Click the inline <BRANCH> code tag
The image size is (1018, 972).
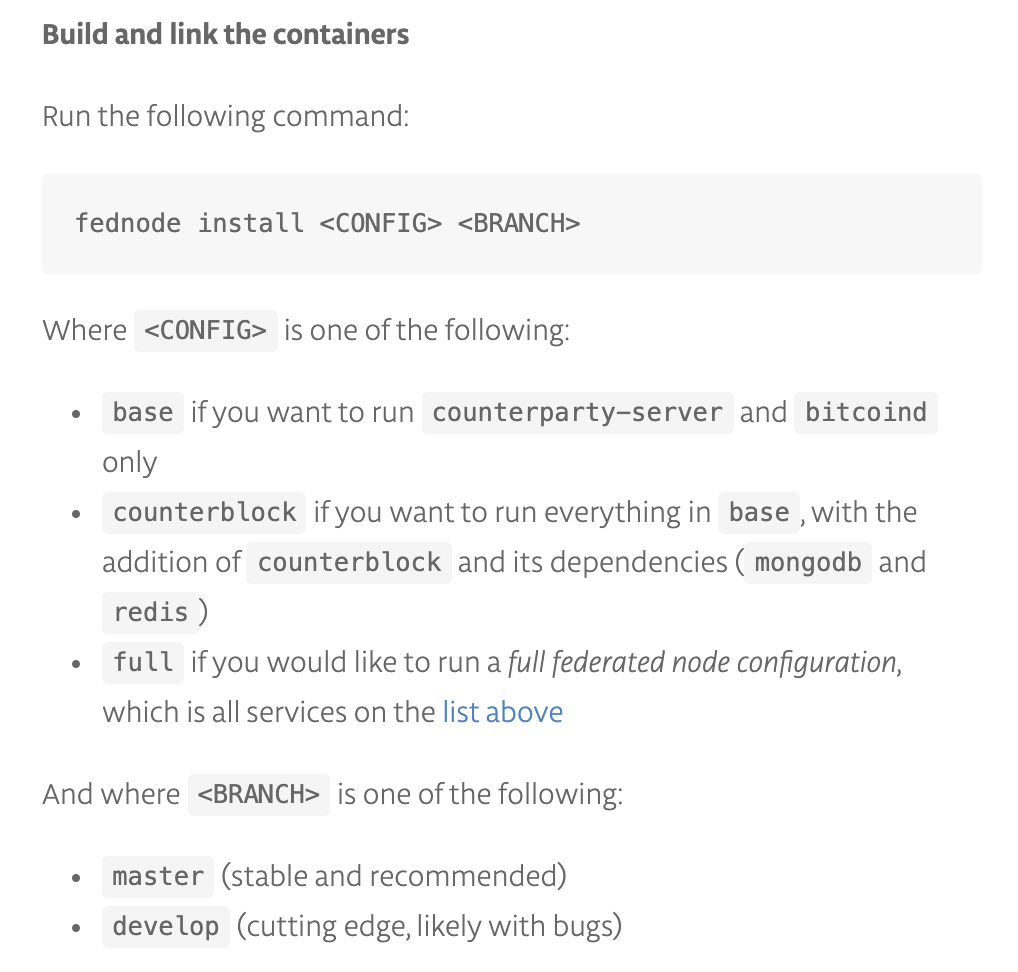point(258,794)
